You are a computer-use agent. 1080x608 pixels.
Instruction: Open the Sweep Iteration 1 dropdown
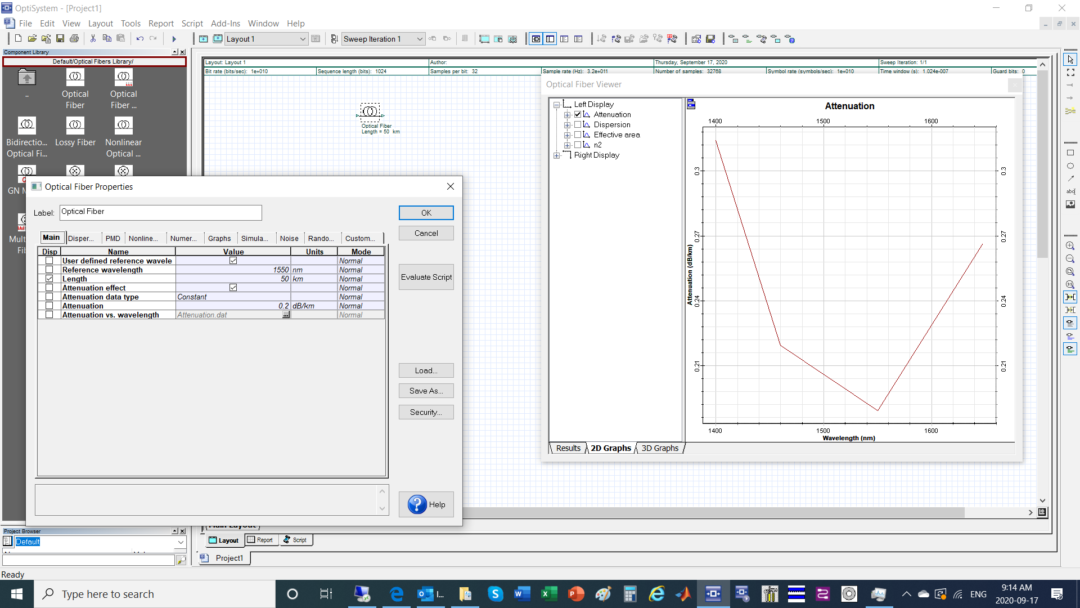pos(420,39)
